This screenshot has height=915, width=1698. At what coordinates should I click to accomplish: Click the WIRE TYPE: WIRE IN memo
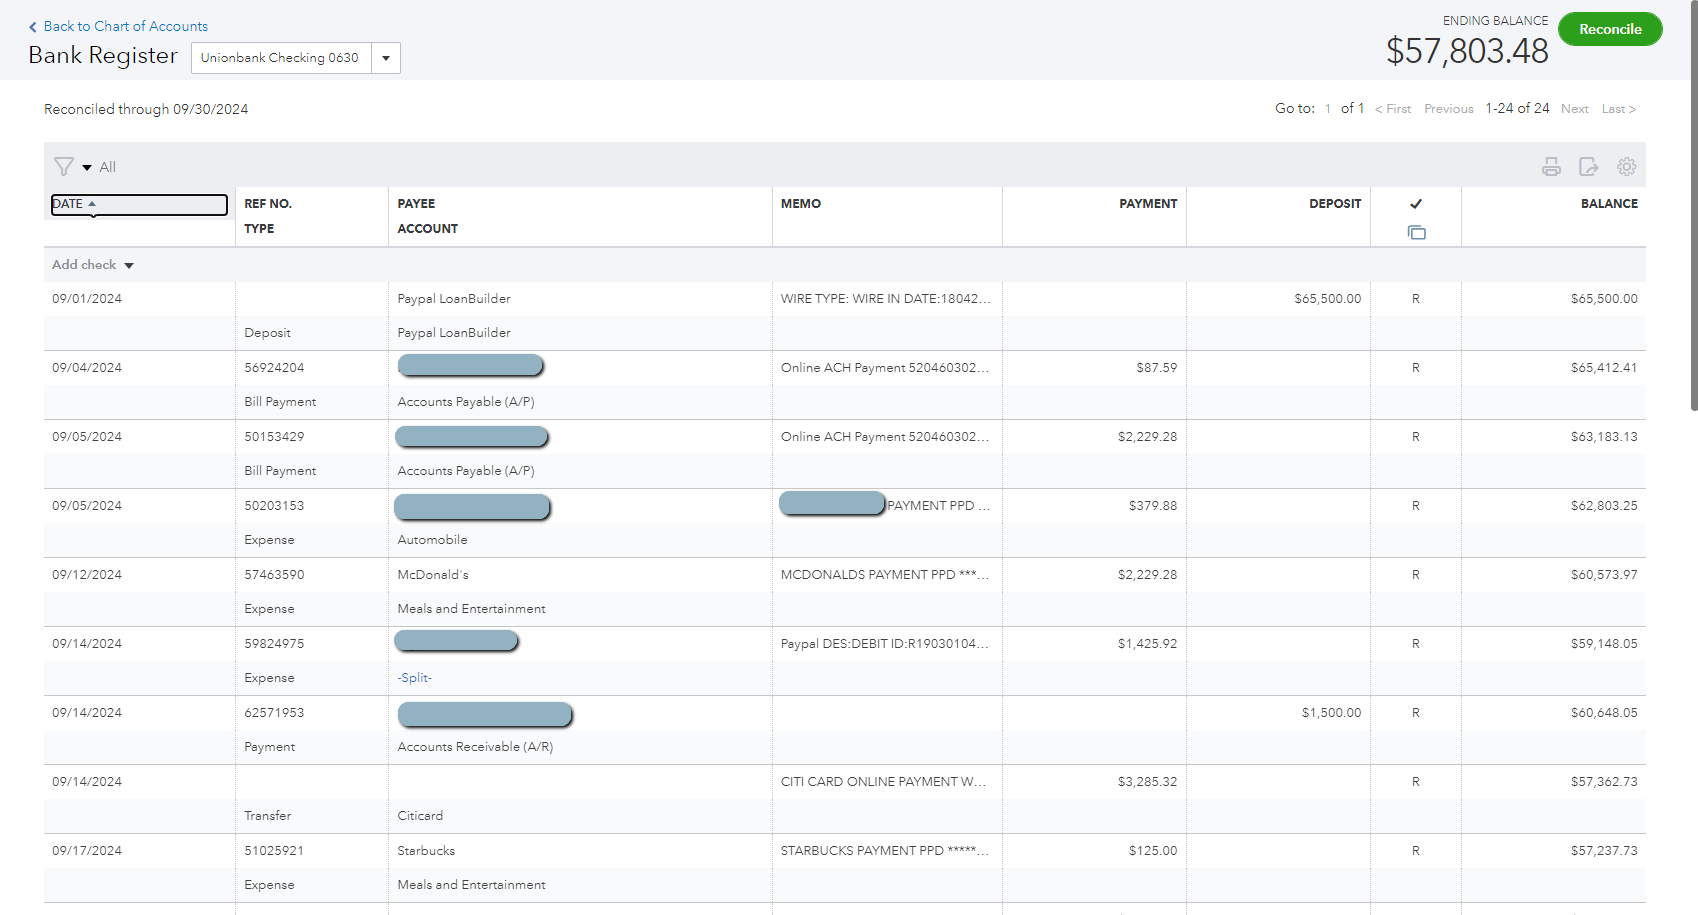(x=886, y=299)
